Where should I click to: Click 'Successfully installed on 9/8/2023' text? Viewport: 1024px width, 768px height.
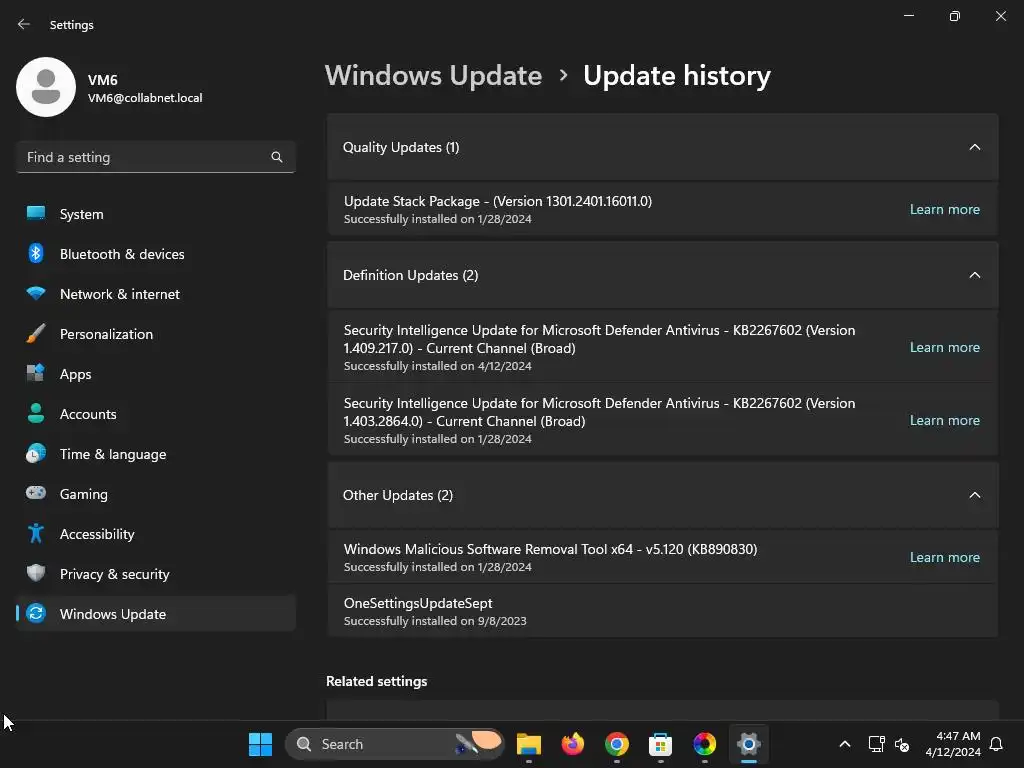[x=435, y=621]
